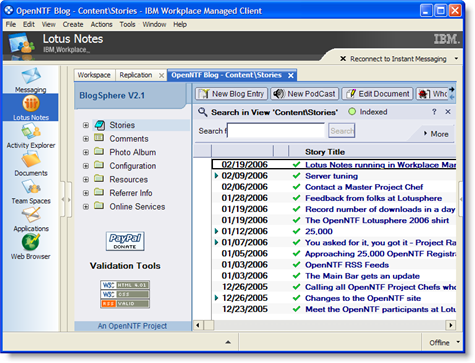Open the Create menu

pos(73,24)
